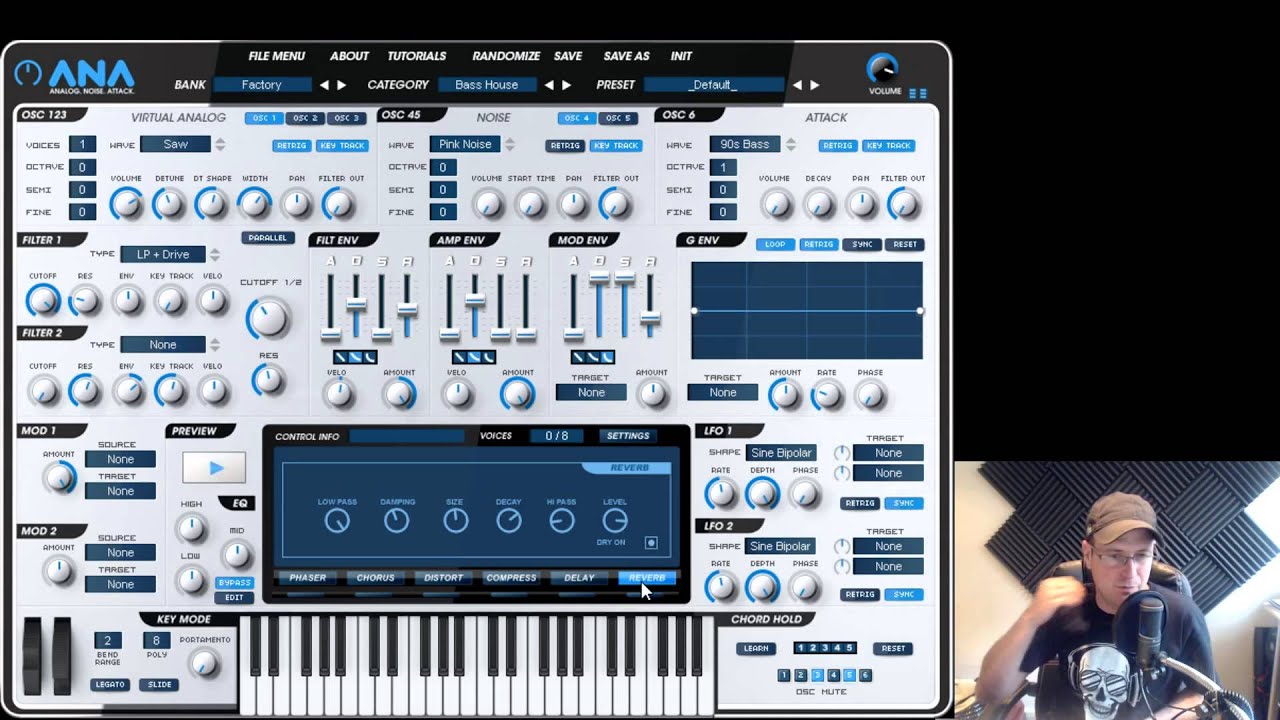Click the Filt Env Decay slider
This screenshot has height=720, width=1280.
tap(356, 304)
